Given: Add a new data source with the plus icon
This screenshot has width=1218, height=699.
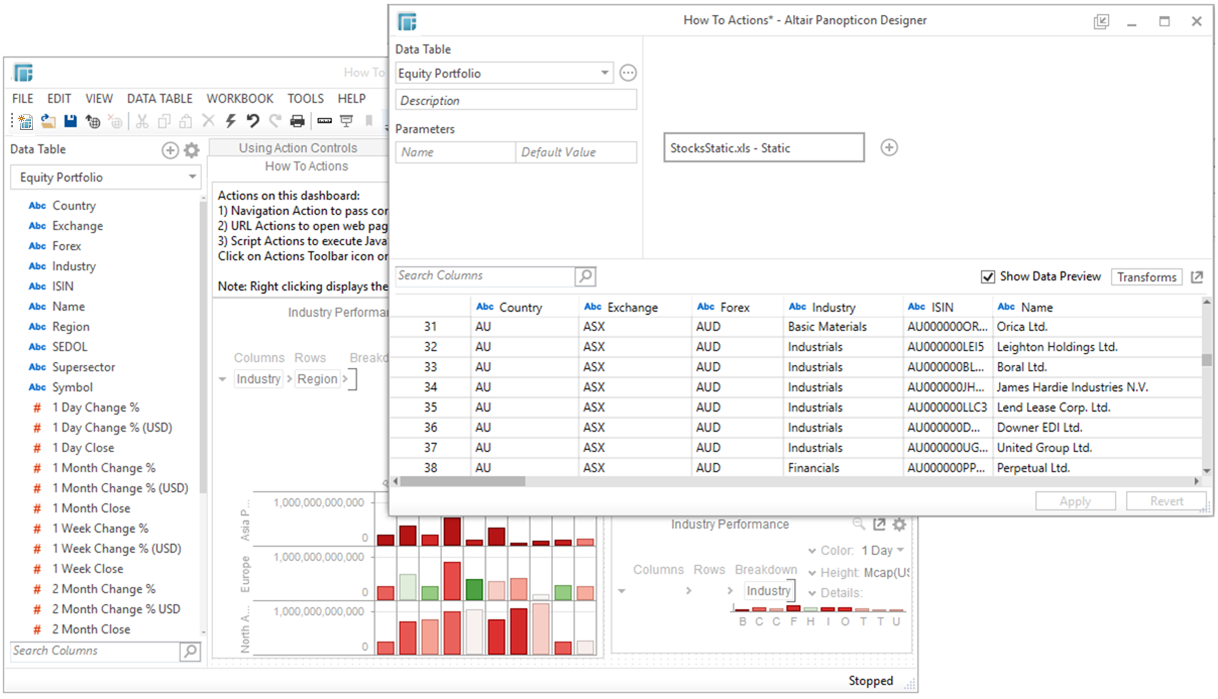Looking at the screenshot, I should pos(888,147).
